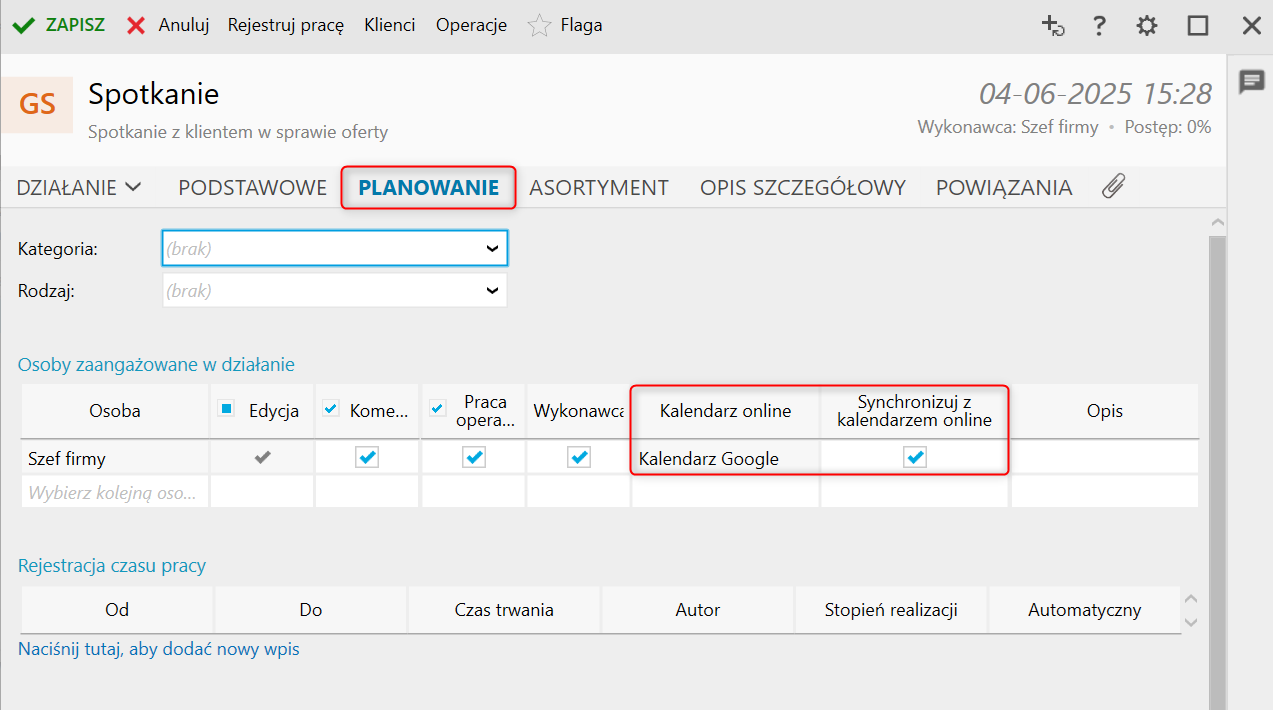Click the red Anuluj cancel X icon
Screen dimensions: 1273x710
(x=136, y=25)
